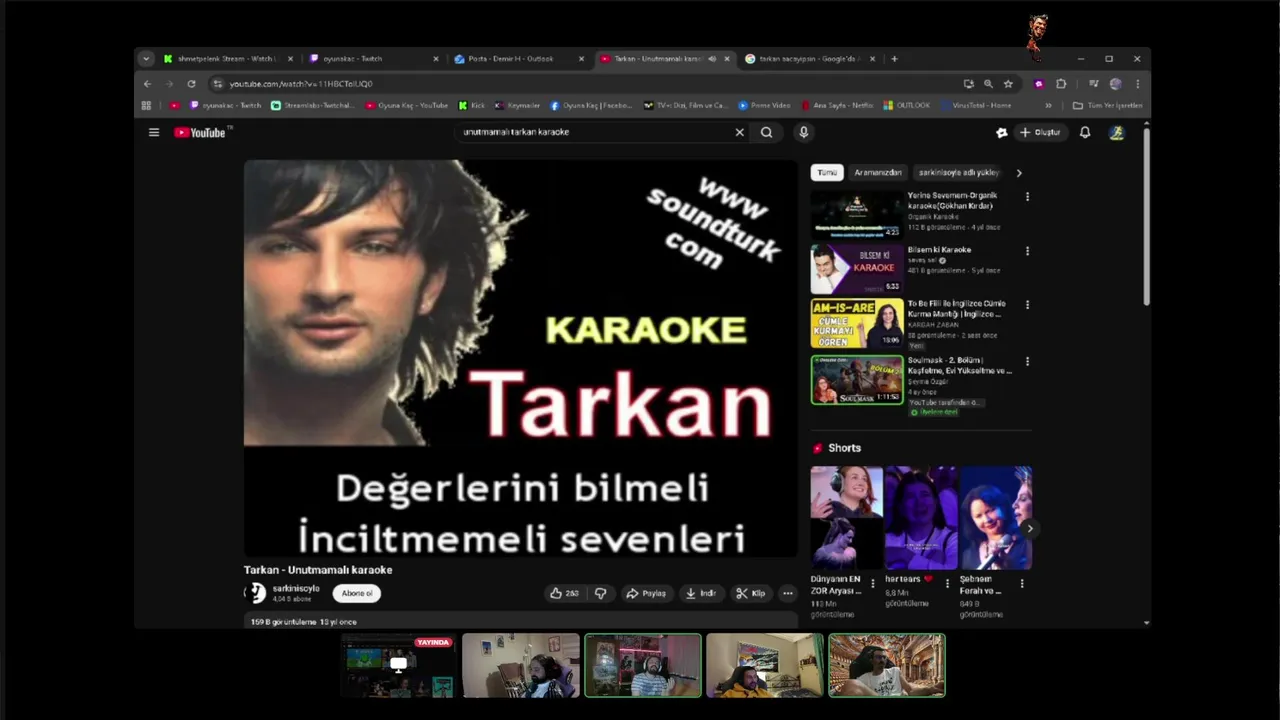This screenshot has height=720, width=1280.
Task: Open the YouTube guide hamburger menu
Action: tap(154, 132)
